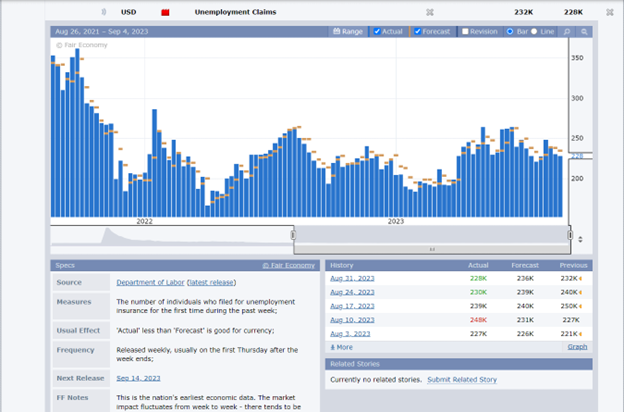The image size is (624, 412).
Task: Click the blue 228 value marker on y-axis
Action: coord(577,156)
